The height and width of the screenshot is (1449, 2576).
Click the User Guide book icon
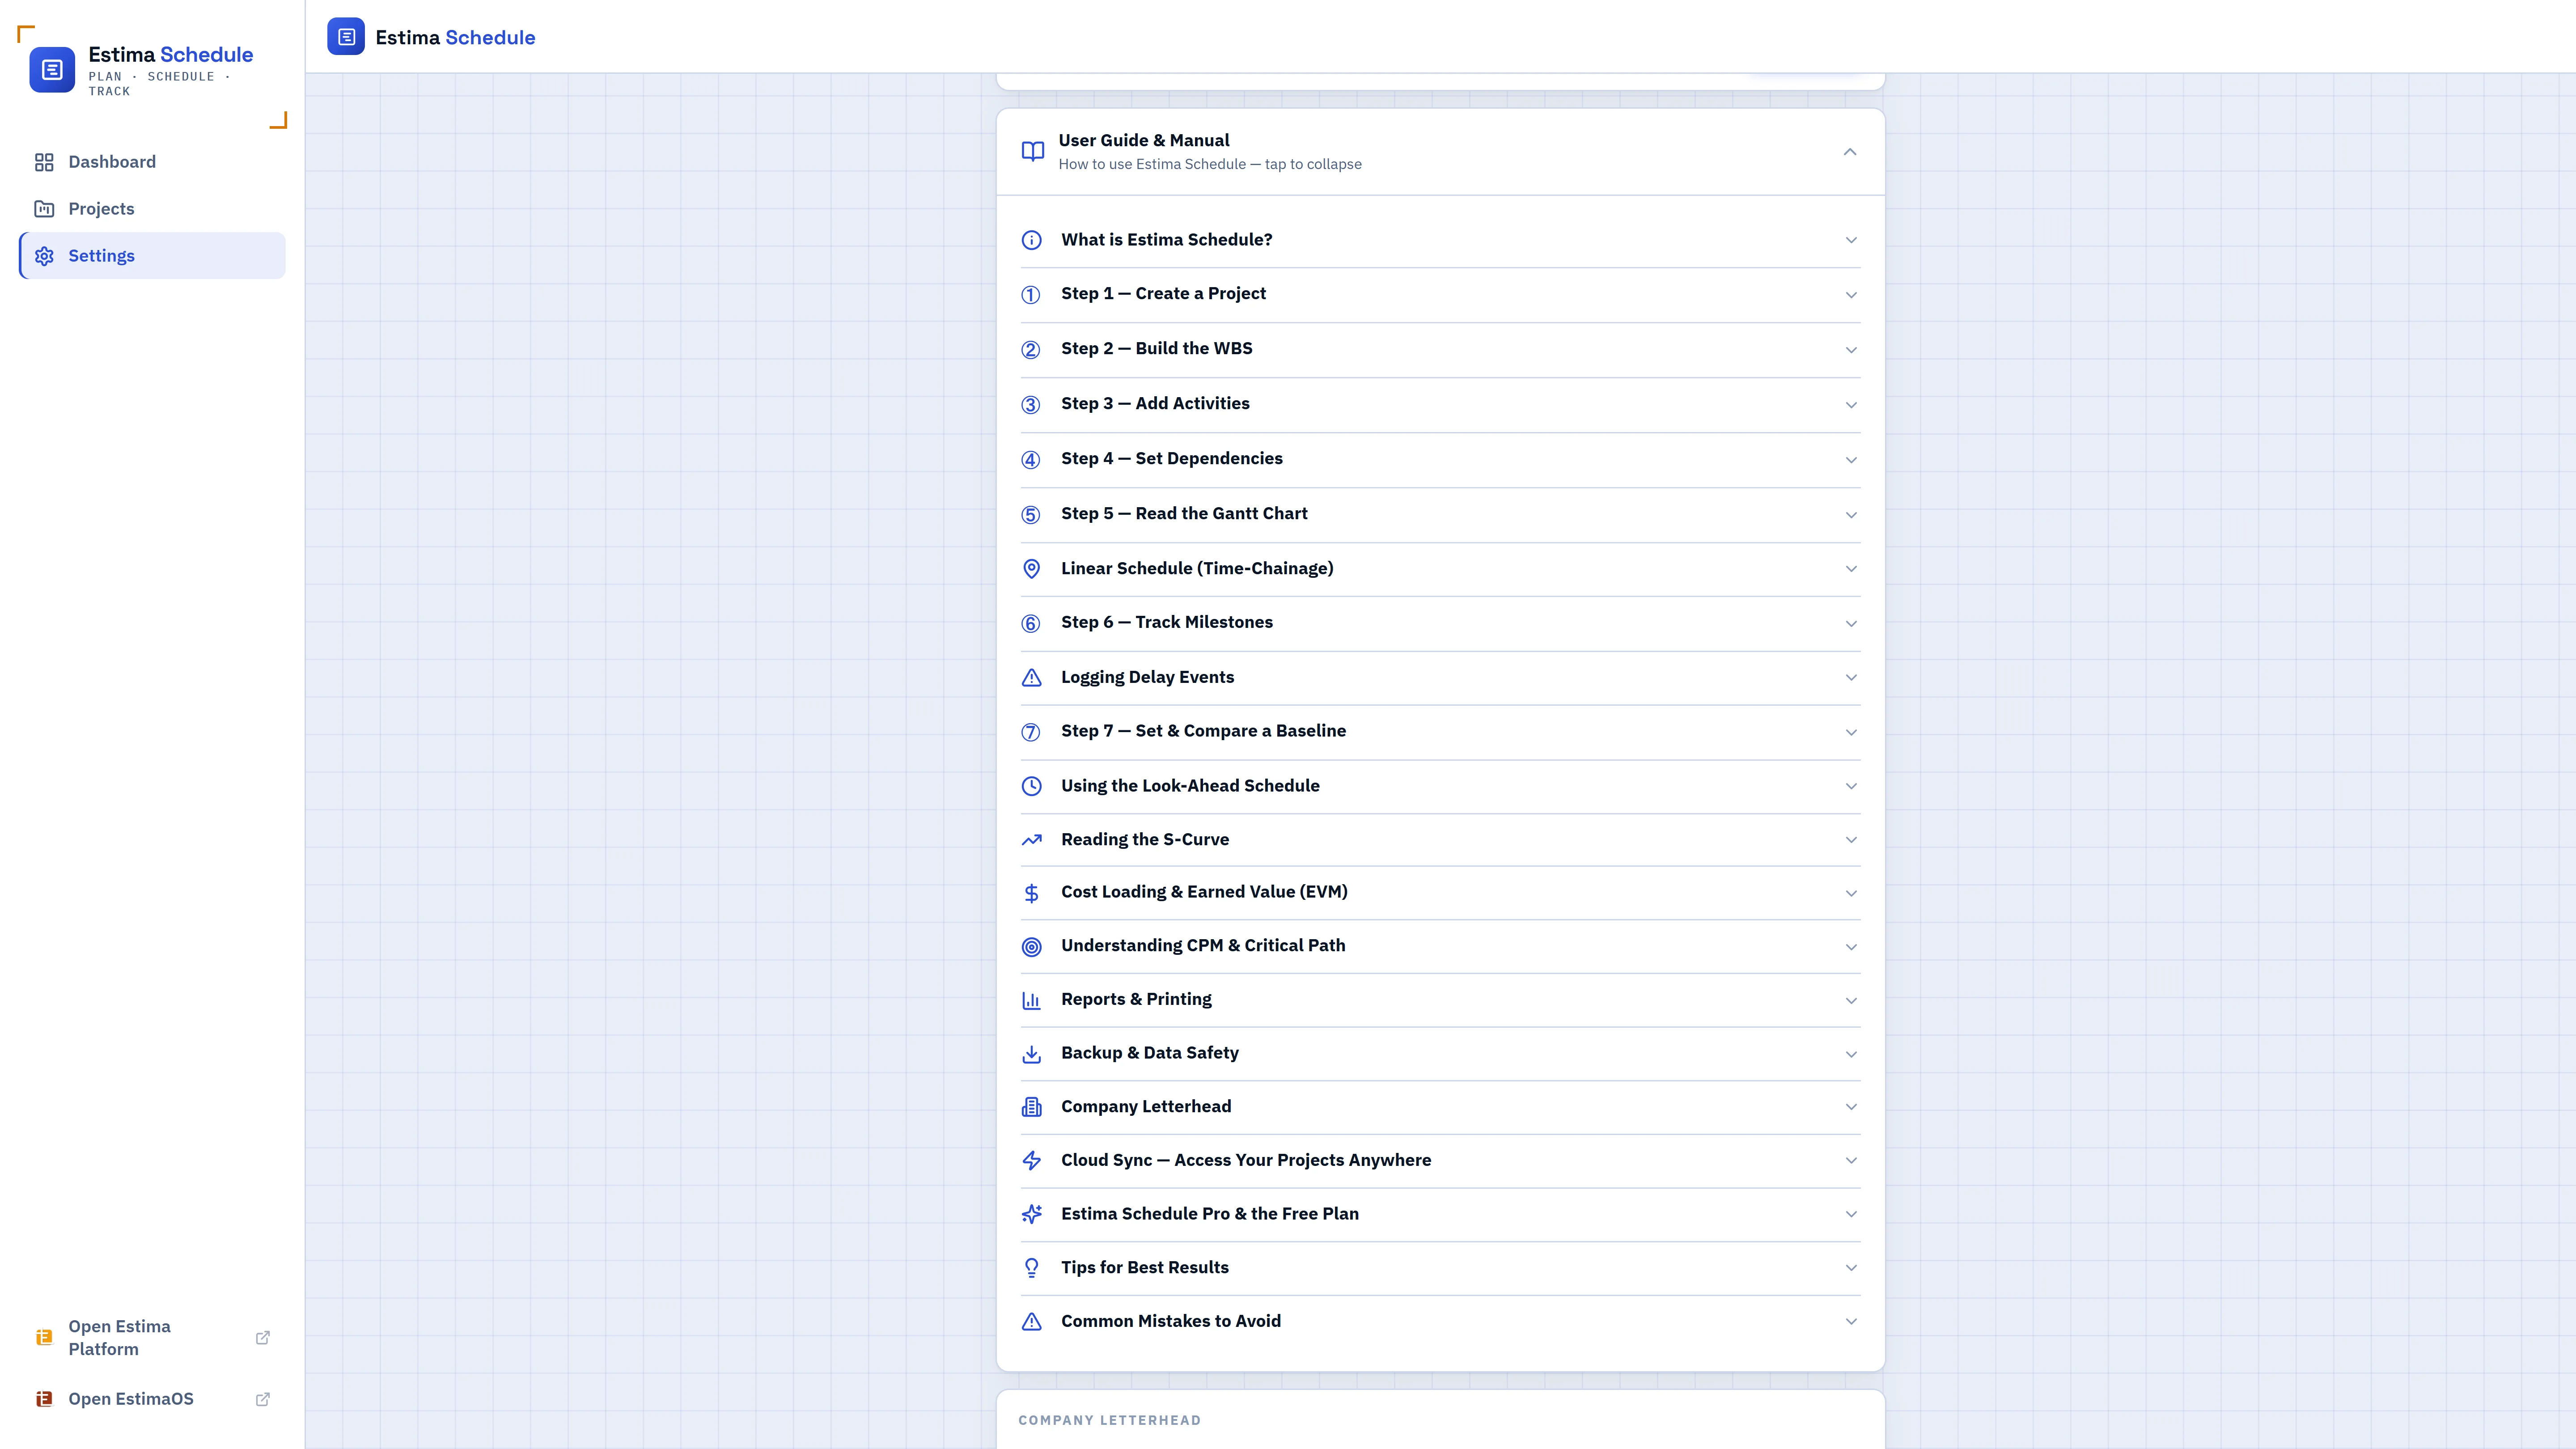1033,152
